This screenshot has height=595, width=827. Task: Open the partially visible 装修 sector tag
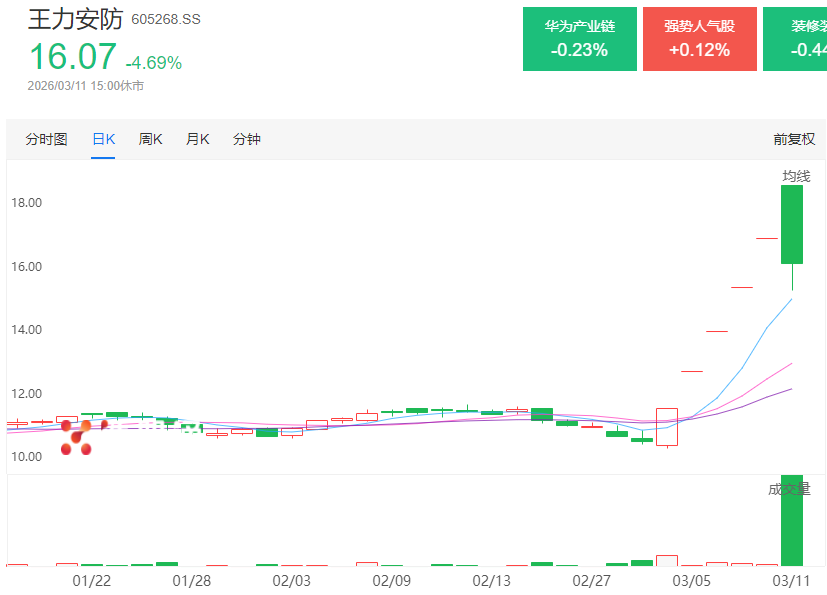[x=794, y=39]
